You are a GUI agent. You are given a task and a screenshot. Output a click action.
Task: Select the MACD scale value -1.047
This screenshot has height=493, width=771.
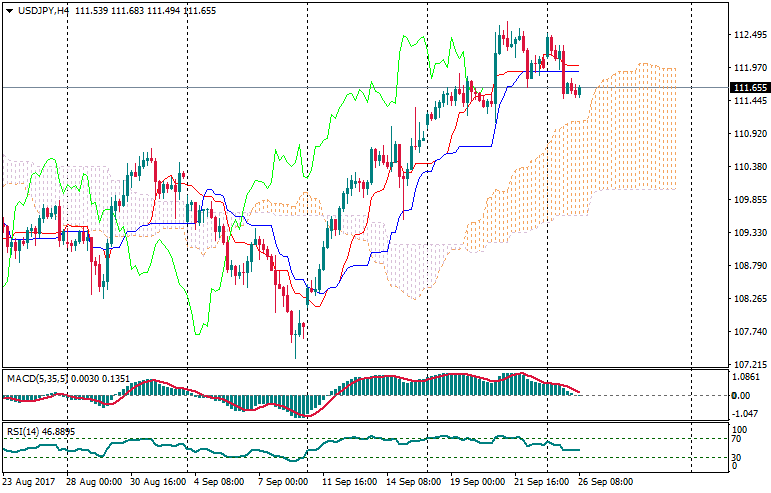coord(747,411)
